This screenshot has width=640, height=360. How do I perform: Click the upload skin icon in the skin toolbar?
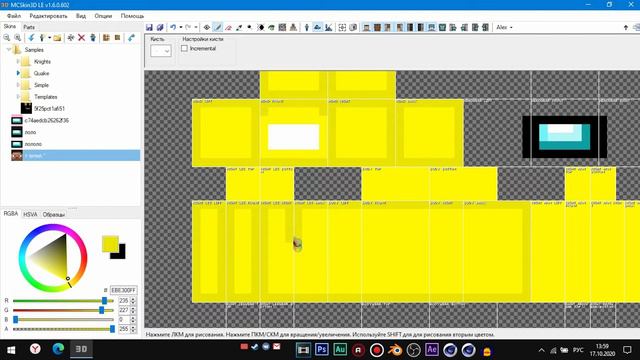(x=131, y=38)
